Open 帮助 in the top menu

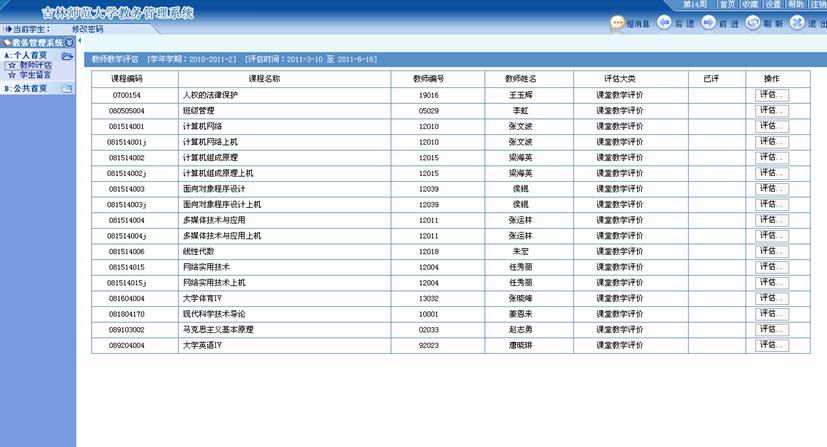point(795,5)
